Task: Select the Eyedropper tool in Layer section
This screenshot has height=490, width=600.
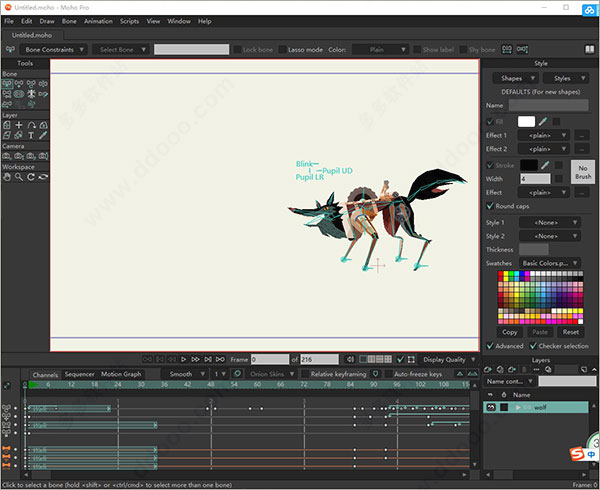Action: (x=43, y=135)
